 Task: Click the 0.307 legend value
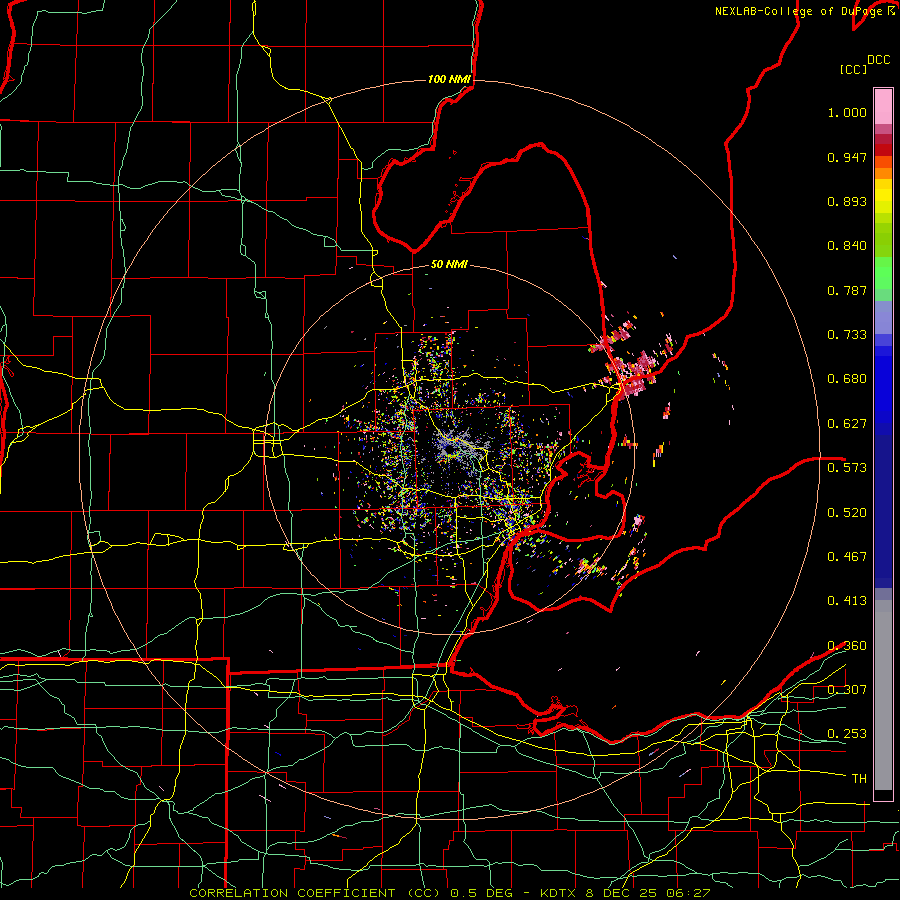point(847,690)
